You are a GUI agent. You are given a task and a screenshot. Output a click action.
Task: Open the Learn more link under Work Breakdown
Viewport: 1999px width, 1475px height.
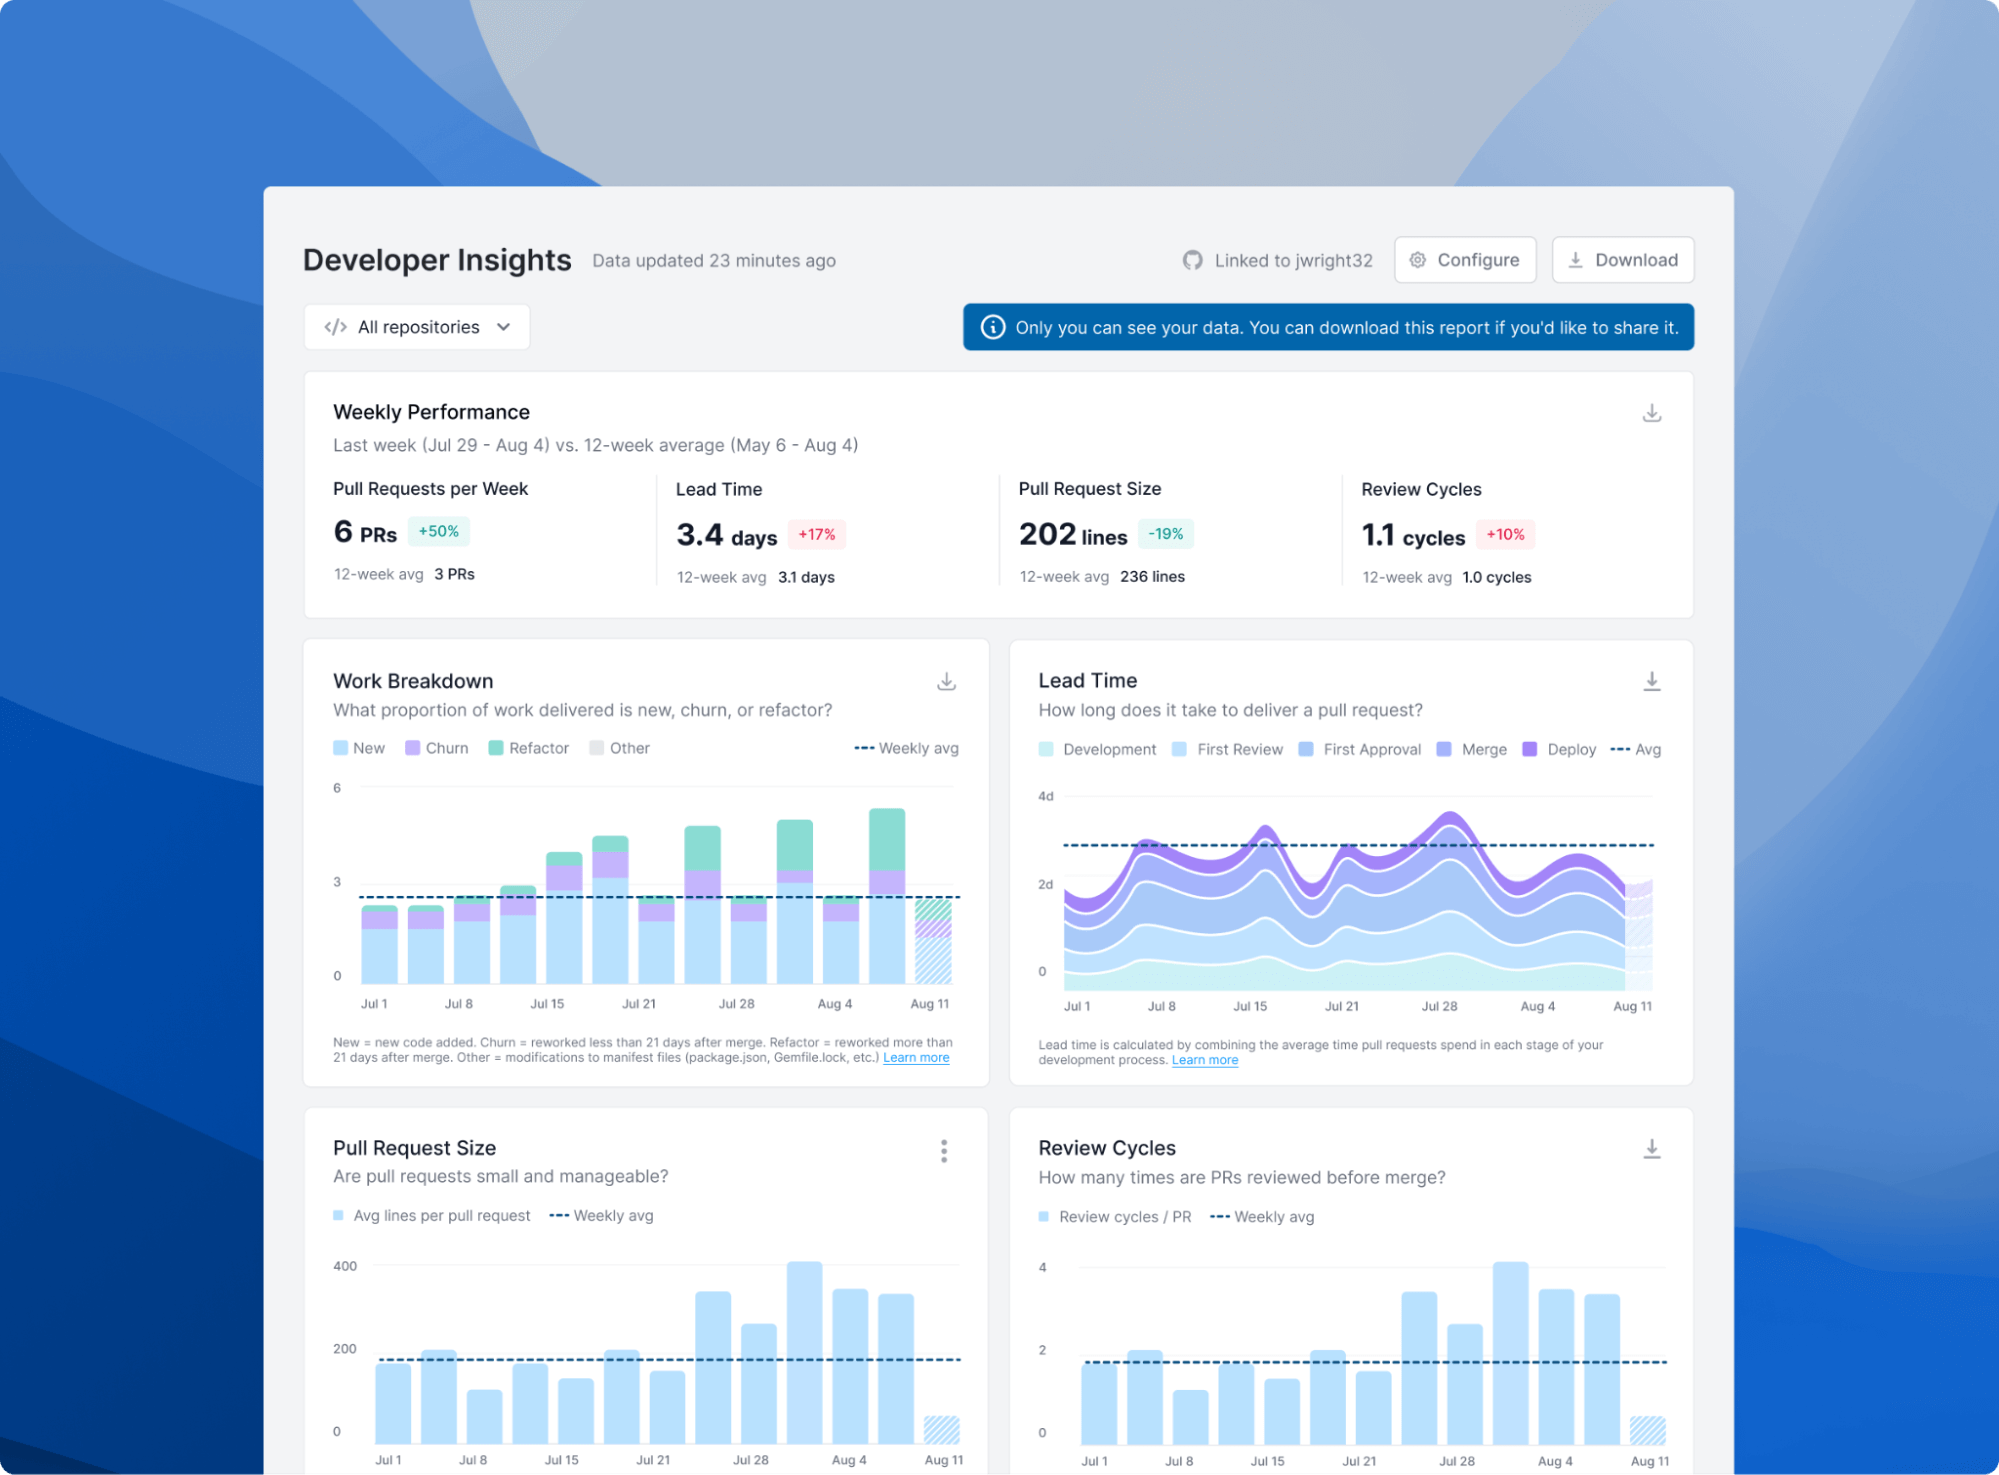pyautogui.click(x=915, y=1057)
